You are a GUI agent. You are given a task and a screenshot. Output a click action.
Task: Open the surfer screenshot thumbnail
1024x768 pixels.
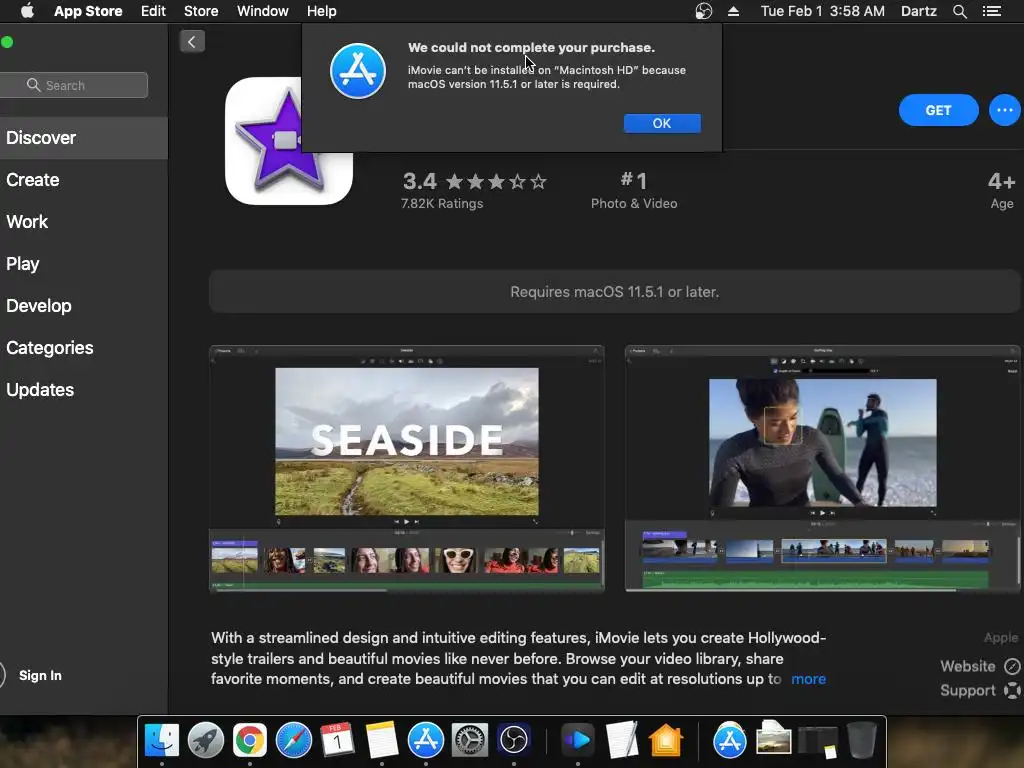pyautogui.click(x=822, y=469)
